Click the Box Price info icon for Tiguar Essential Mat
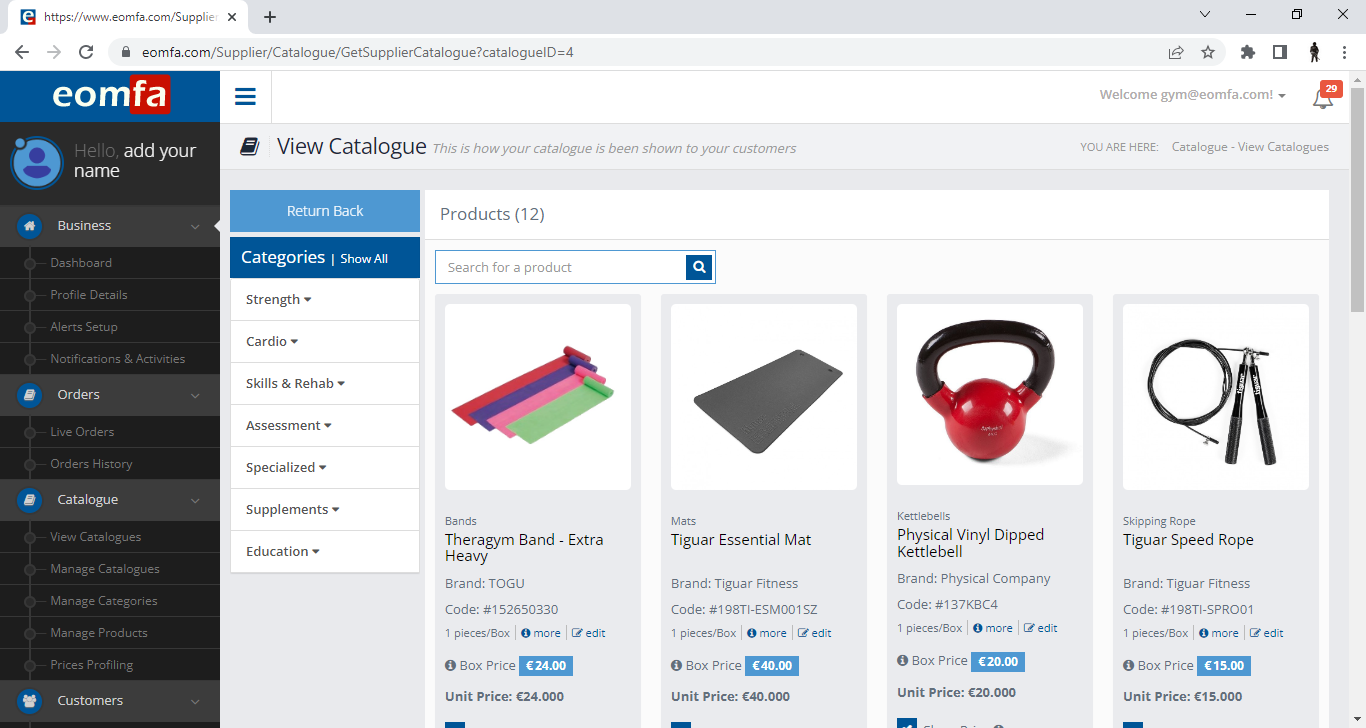 click(x=676, y=665)
